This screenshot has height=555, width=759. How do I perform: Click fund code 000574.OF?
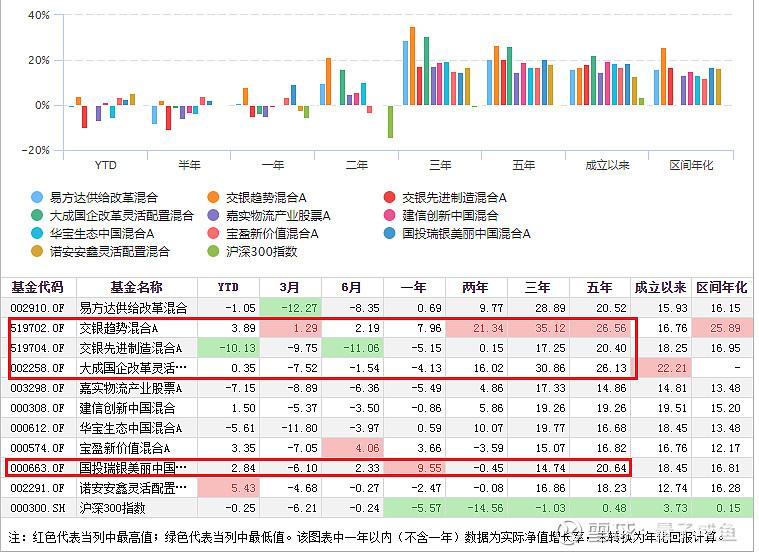[x=38, y=448]
